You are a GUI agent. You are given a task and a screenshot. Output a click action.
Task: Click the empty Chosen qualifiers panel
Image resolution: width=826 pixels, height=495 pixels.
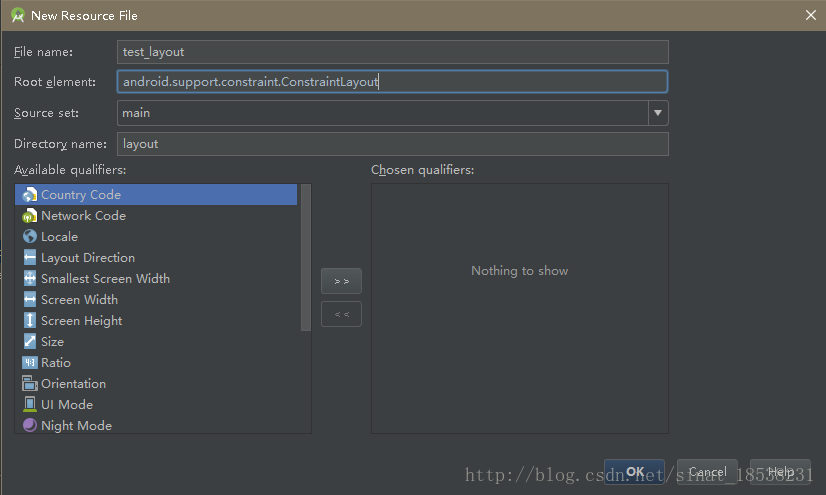point(520,309)
